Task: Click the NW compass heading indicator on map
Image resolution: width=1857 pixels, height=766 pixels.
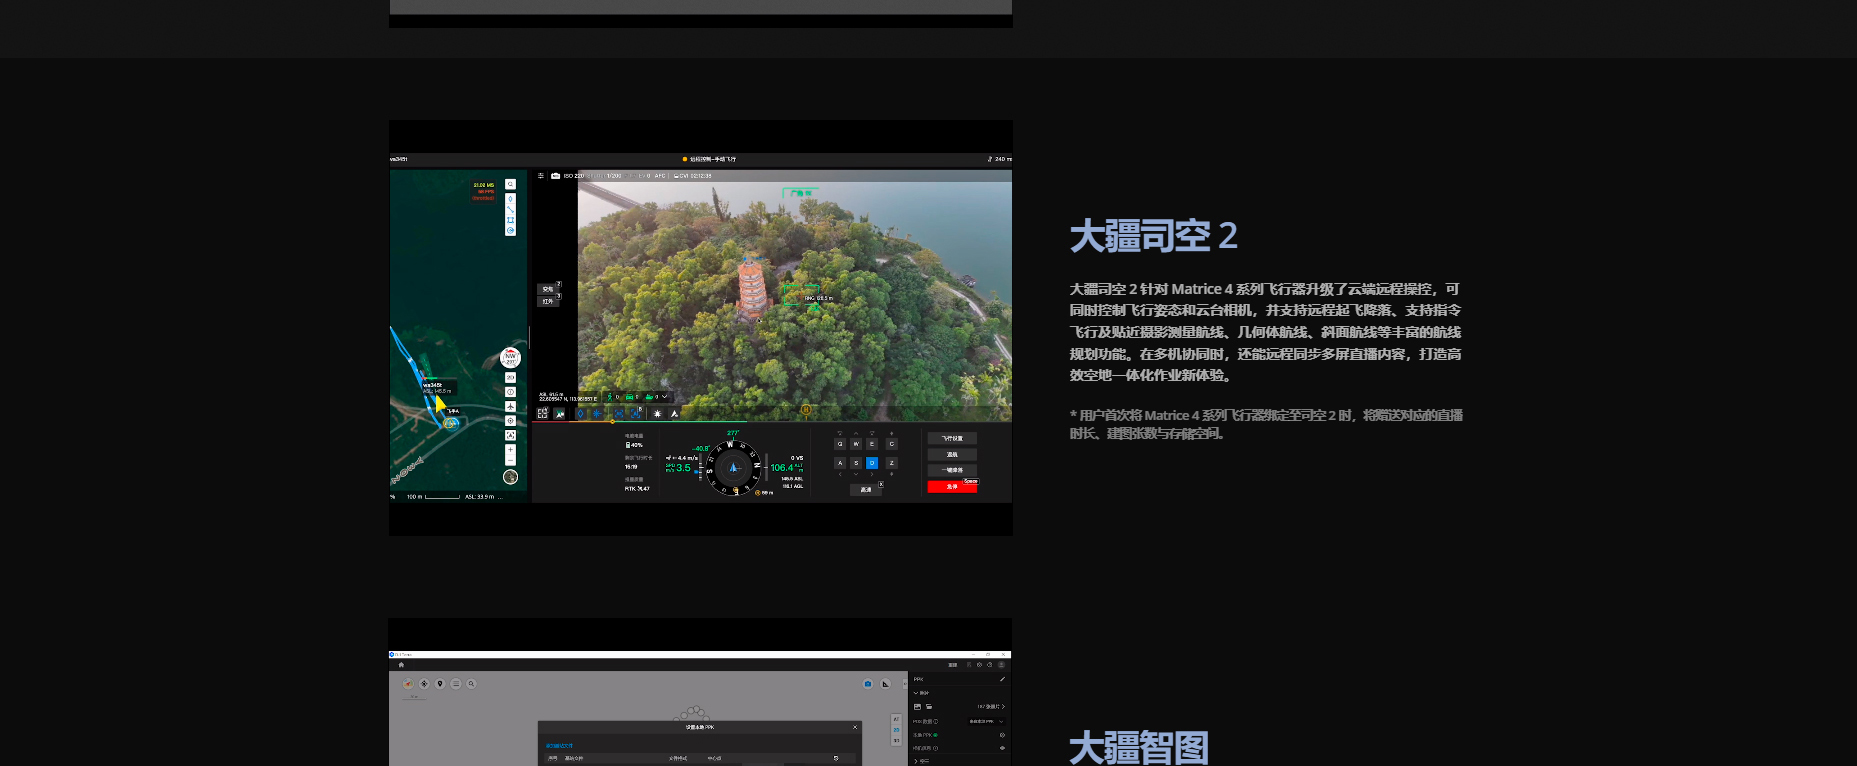Action: 510,358
